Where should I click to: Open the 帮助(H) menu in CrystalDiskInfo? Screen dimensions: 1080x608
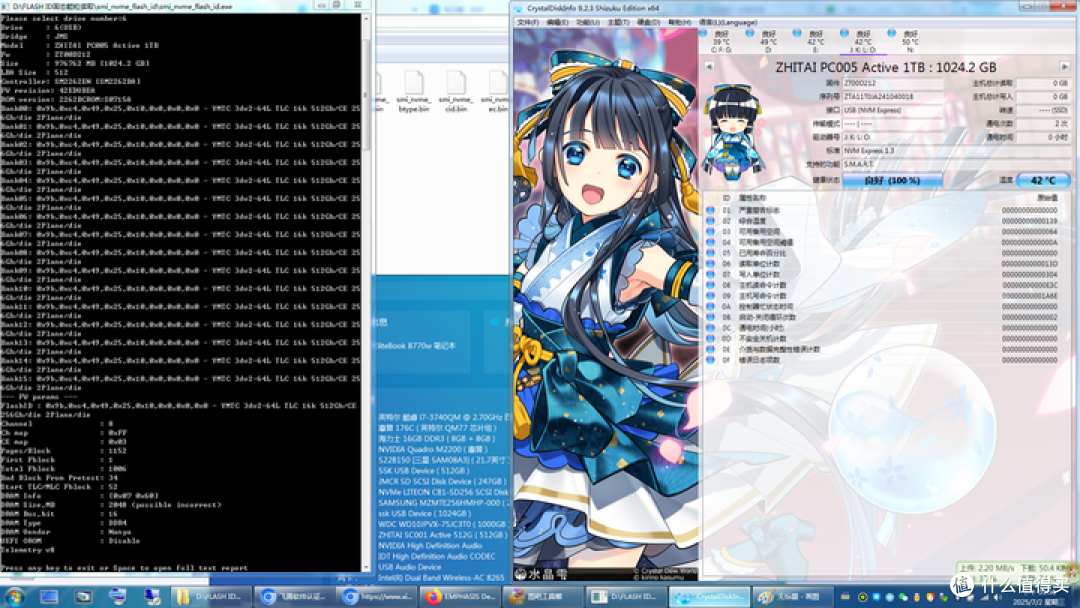point(679,23)
